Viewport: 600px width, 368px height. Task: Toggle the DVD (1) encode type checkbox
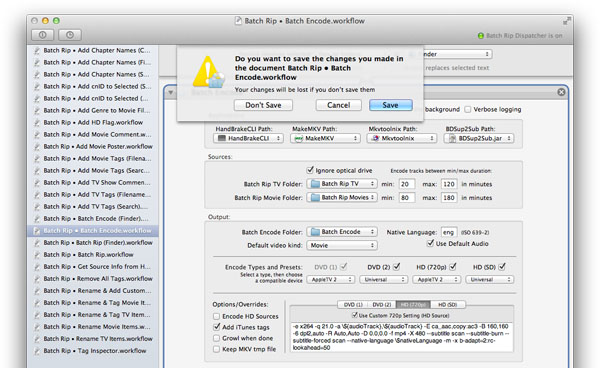[344, 267]
